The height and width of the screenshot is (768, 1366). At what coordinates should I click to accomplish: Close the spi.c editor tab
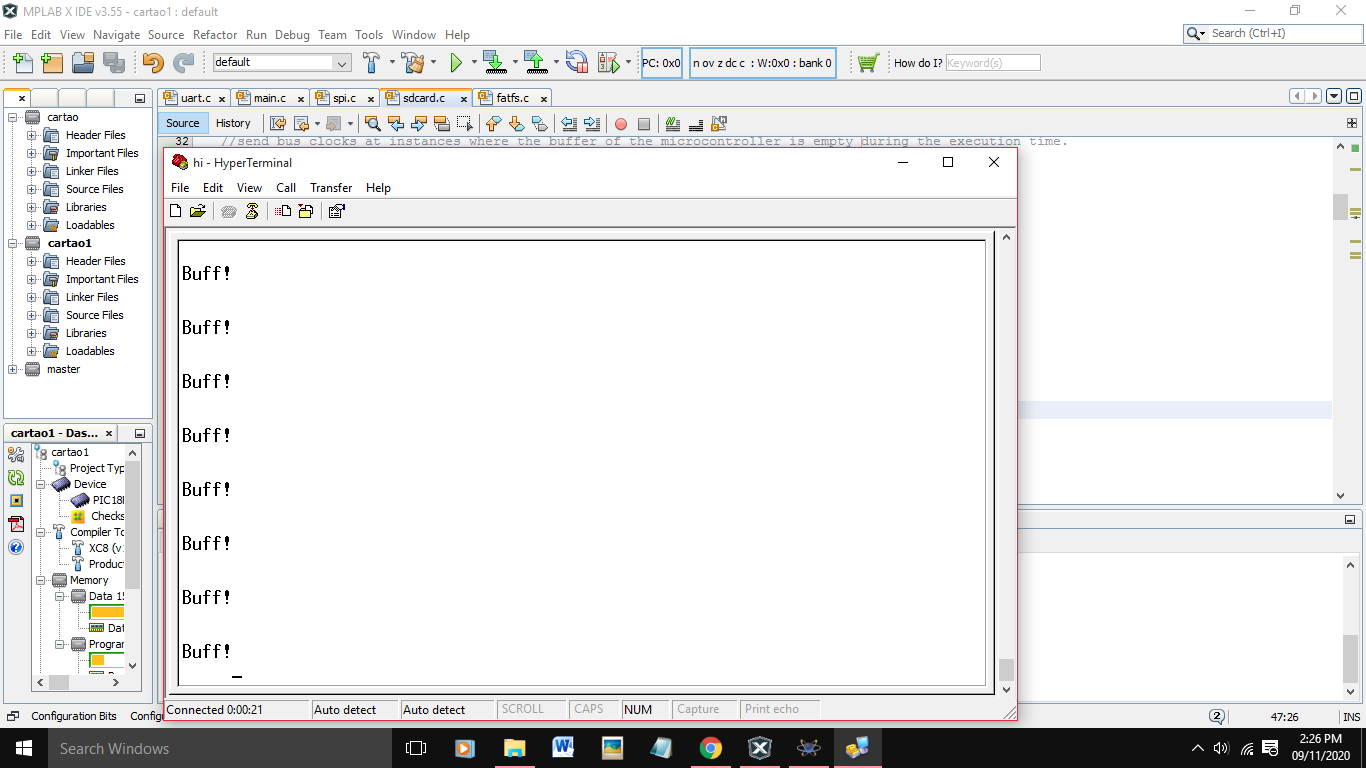point(370,99)
